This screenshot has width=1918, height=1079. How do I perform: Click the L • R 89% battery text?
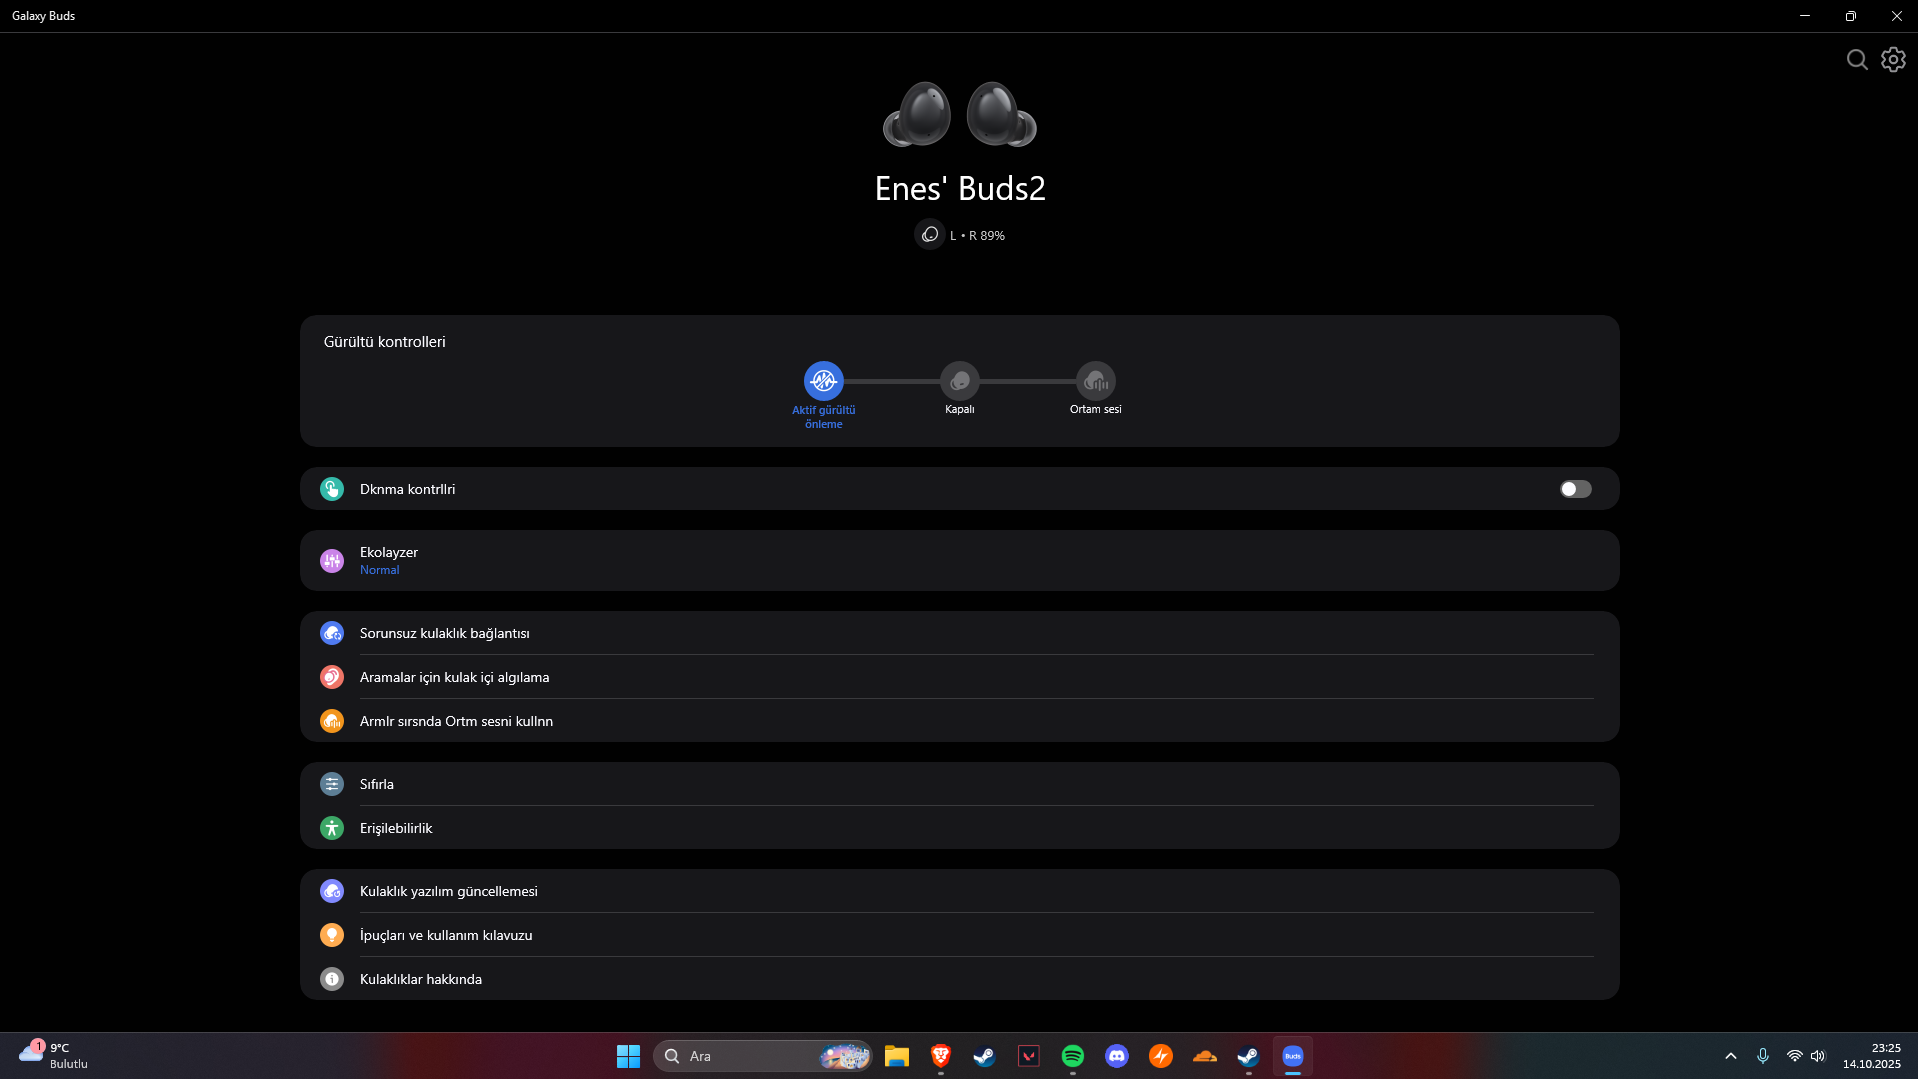click(x=977, y=236)
